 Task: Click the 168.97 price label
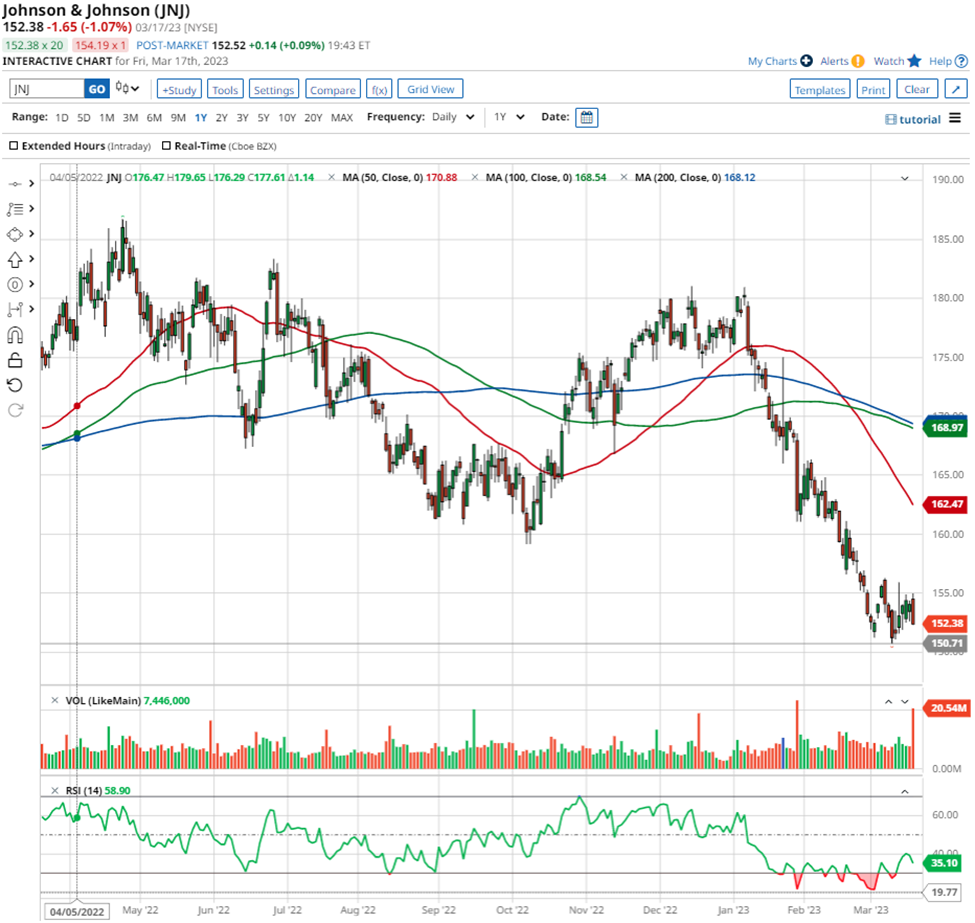click(x=946, y=428)
